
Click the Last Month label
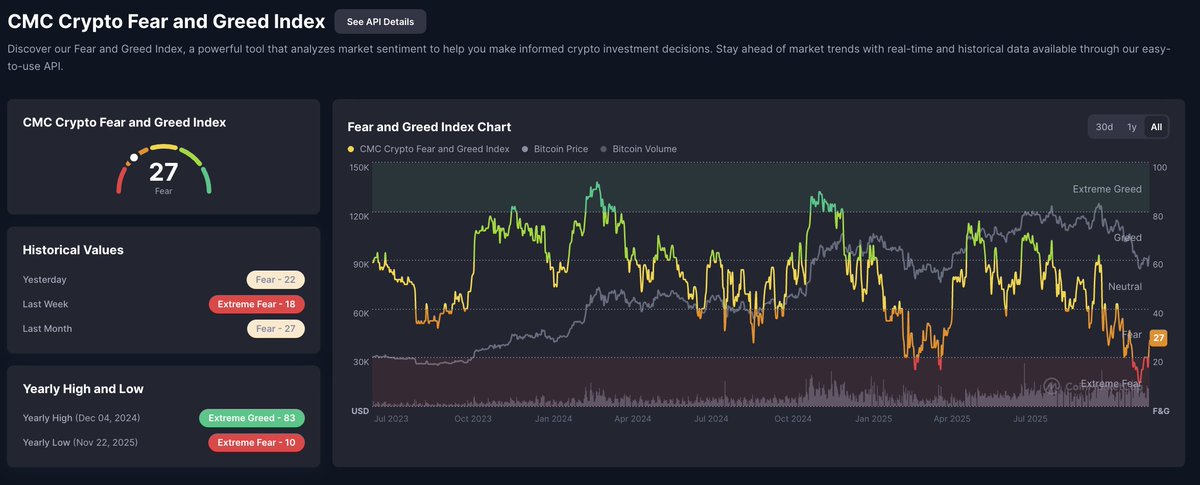coord(48,328)
